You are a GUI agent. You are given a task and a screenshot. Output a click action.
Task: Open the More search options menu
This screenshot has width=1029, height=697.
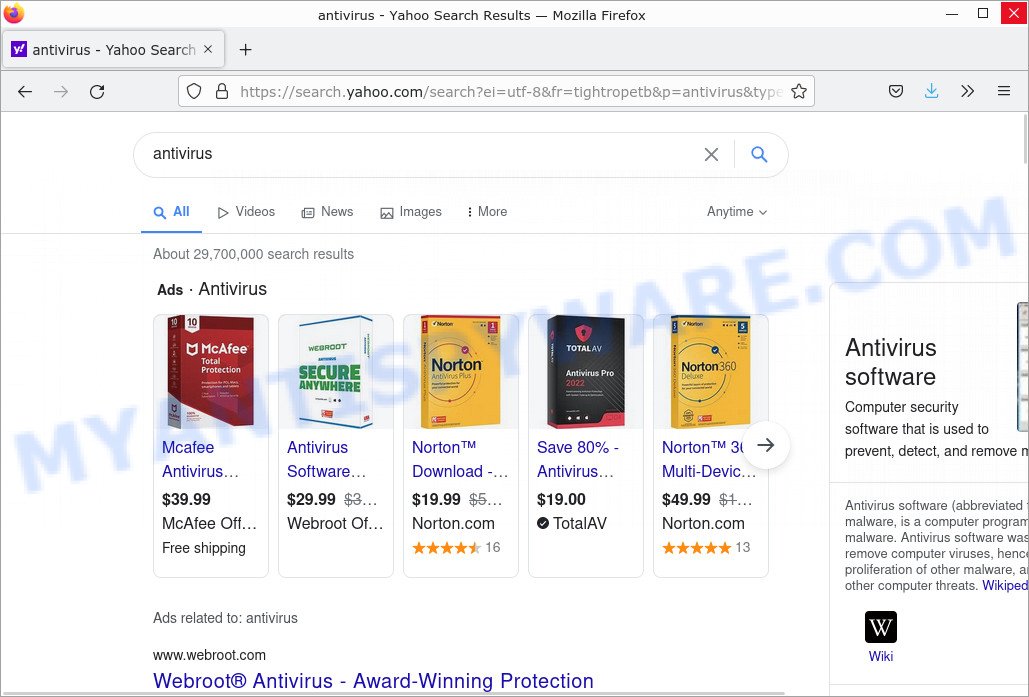point(486,212)
